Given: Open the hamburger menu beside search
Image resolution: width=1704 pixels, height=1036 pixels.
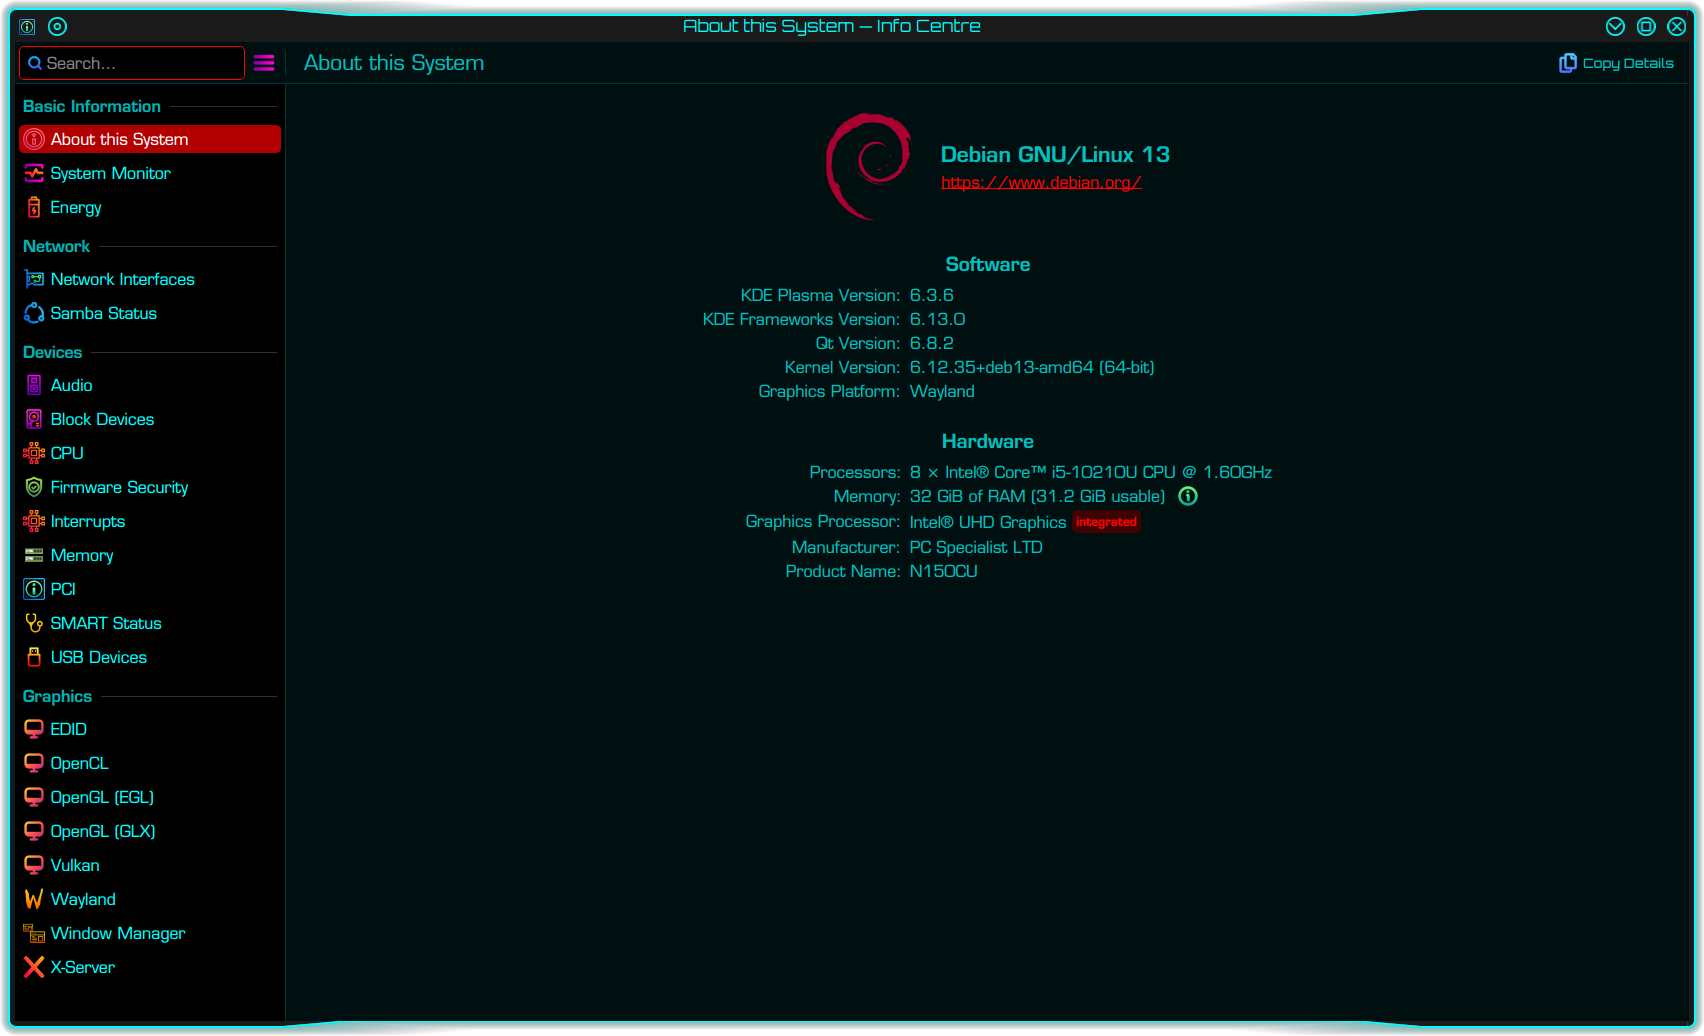Looking at the screenshot, I should point(264,63).
